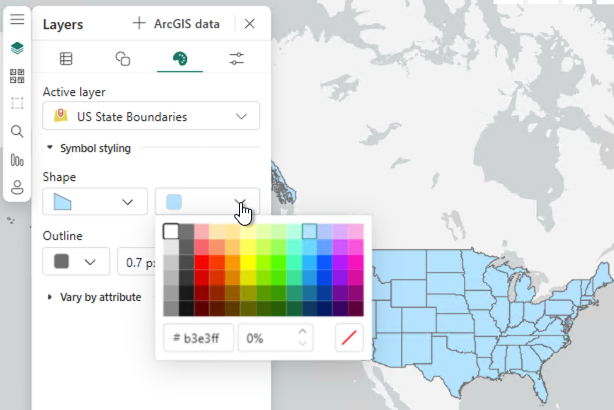614x410 pixels.
Task: Switch to the overlapping shapes tab
Action: pos(122,58)
